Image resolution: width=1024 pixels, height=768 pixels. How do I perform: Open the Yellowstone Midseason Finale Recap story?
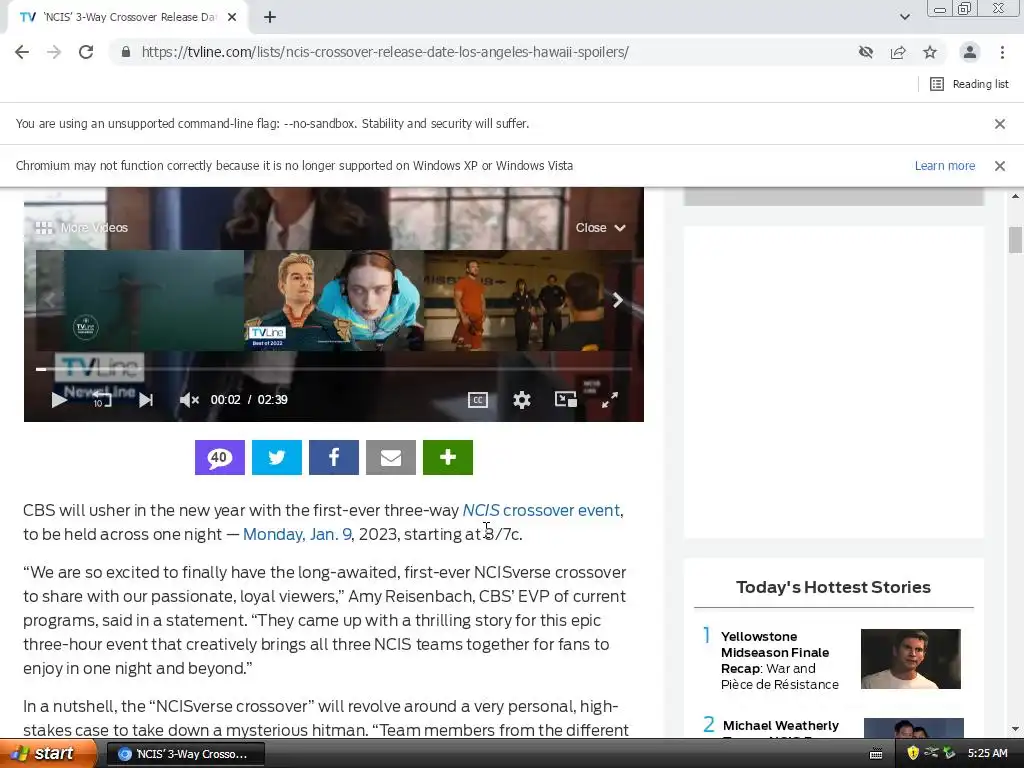780,660
